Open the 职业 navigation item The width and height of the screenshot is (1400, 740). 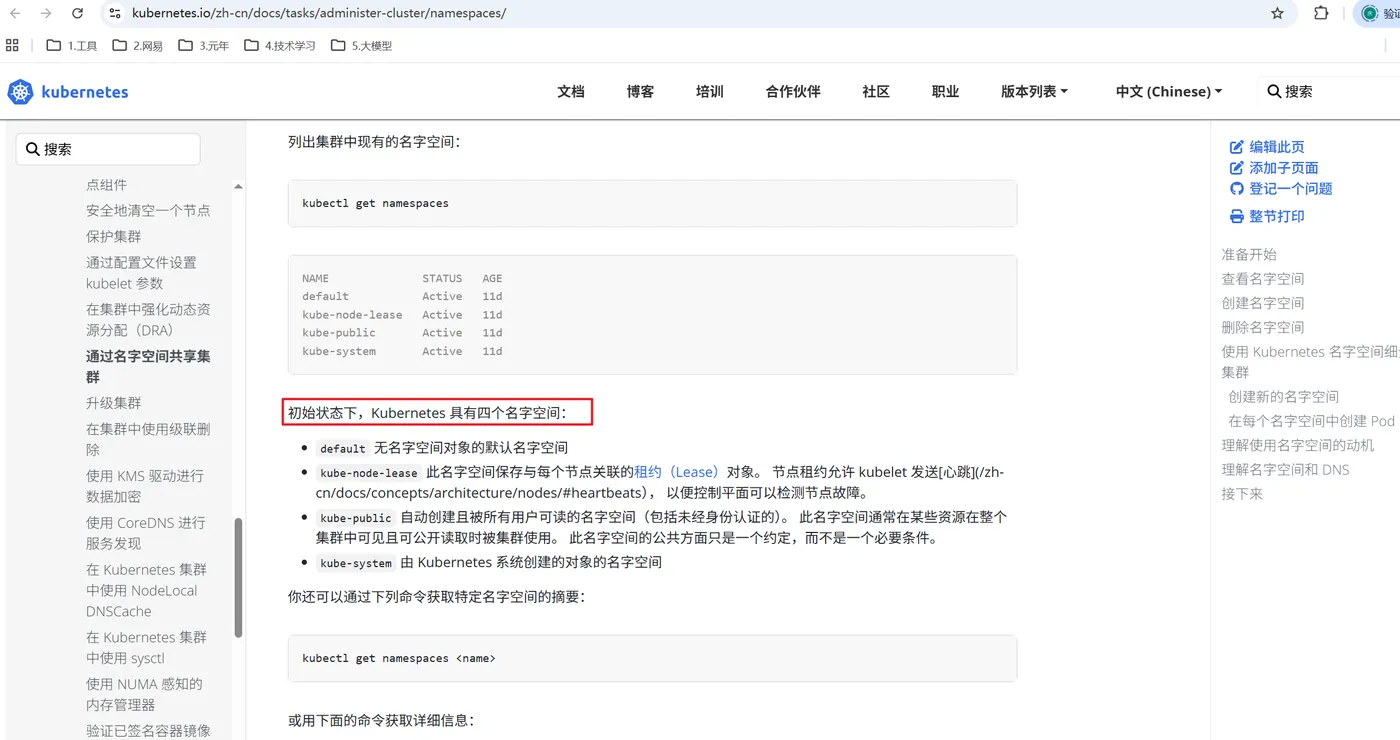point(945,91)
